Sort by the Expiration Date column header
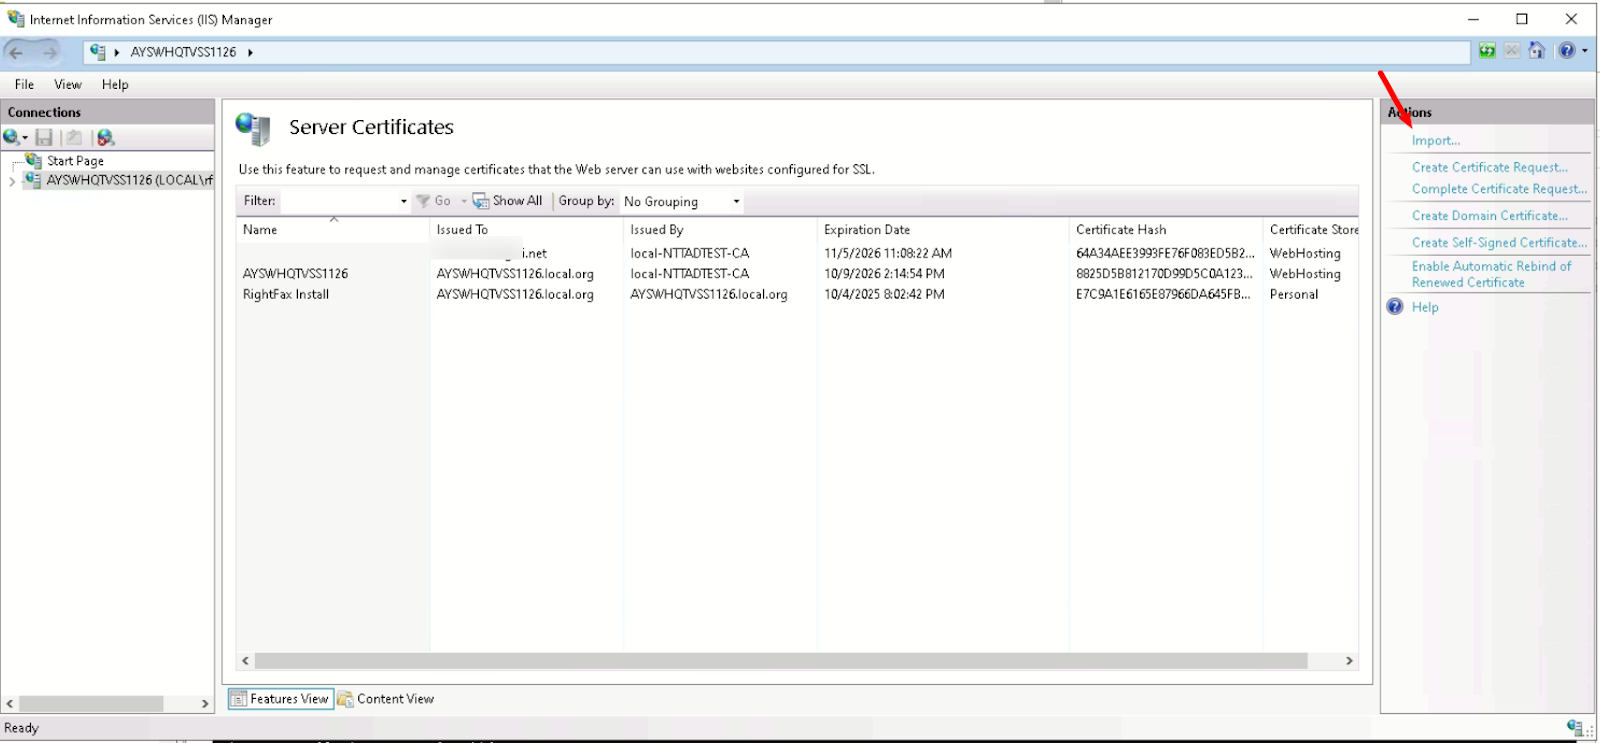This screenshot has height=743, width=1600. [x=944, y=230]
